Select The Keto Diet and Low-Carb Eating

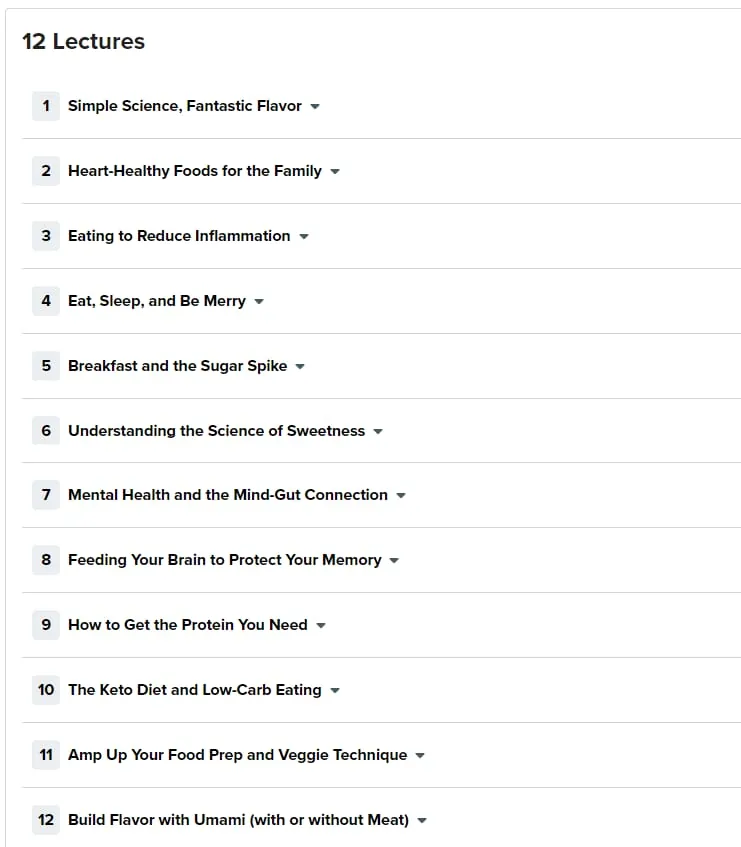(194, 690)
